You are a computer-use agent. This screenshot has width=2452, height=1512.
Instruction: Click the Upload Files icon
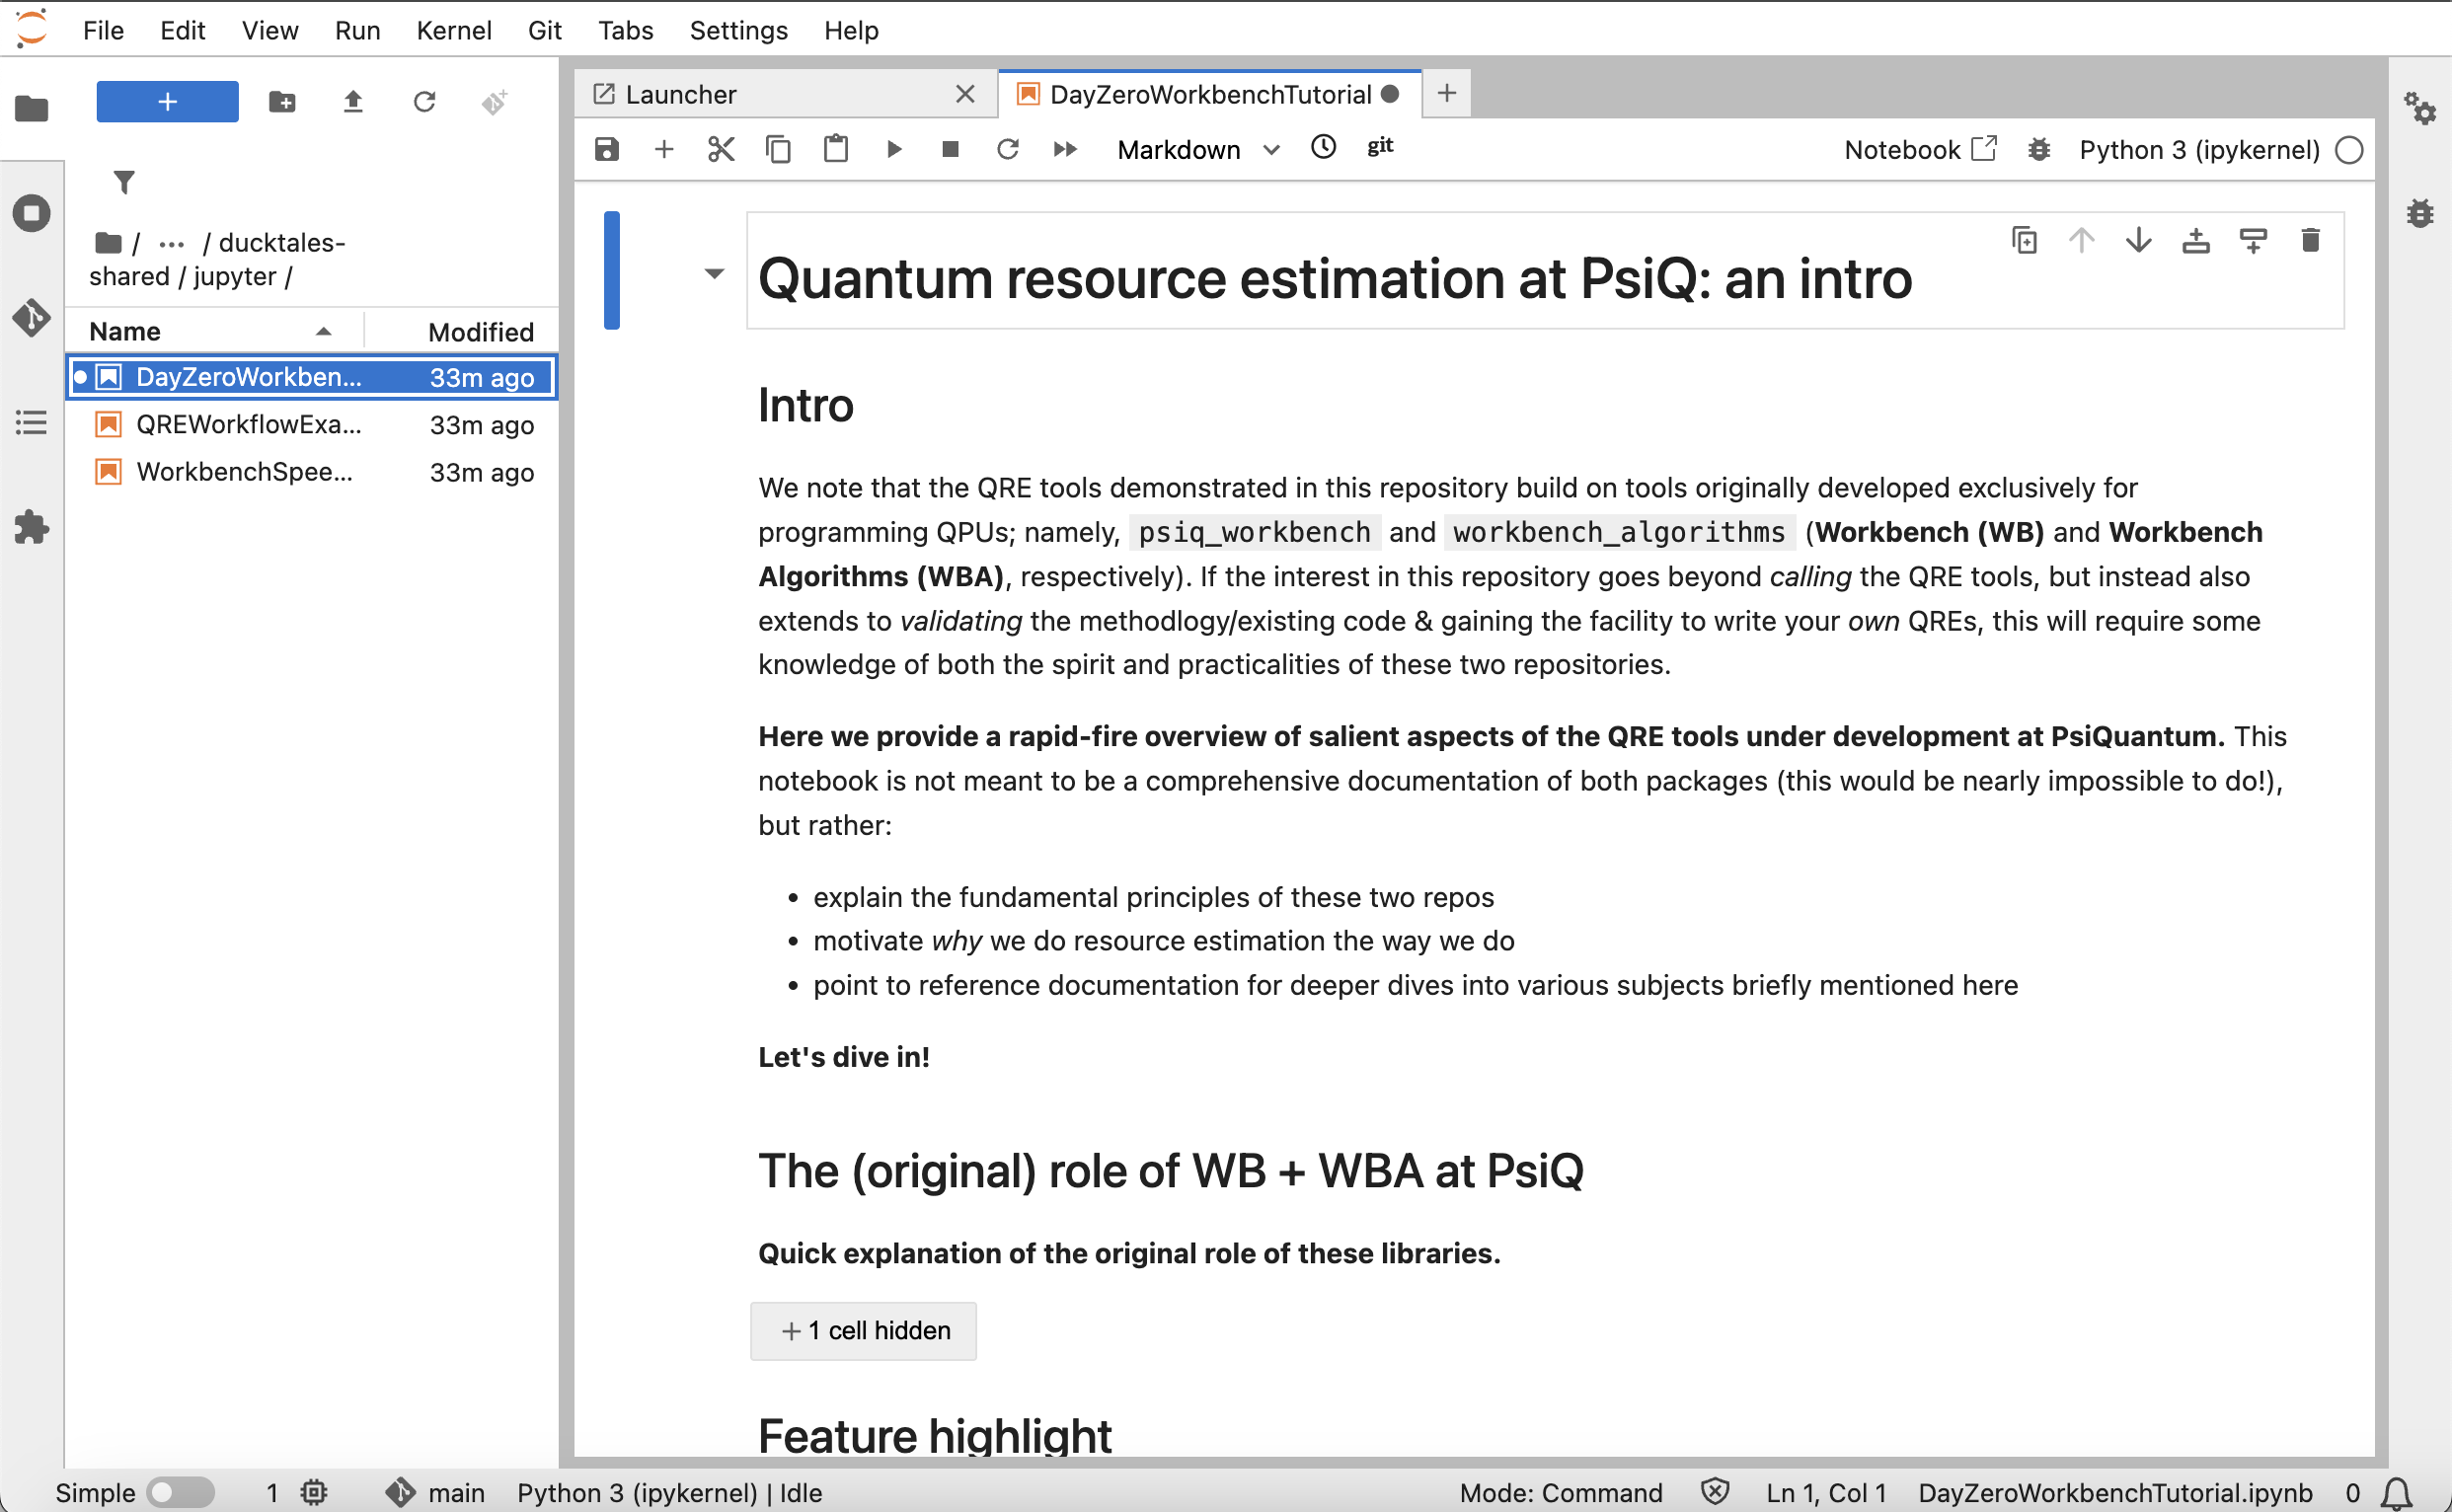[353, 102]
